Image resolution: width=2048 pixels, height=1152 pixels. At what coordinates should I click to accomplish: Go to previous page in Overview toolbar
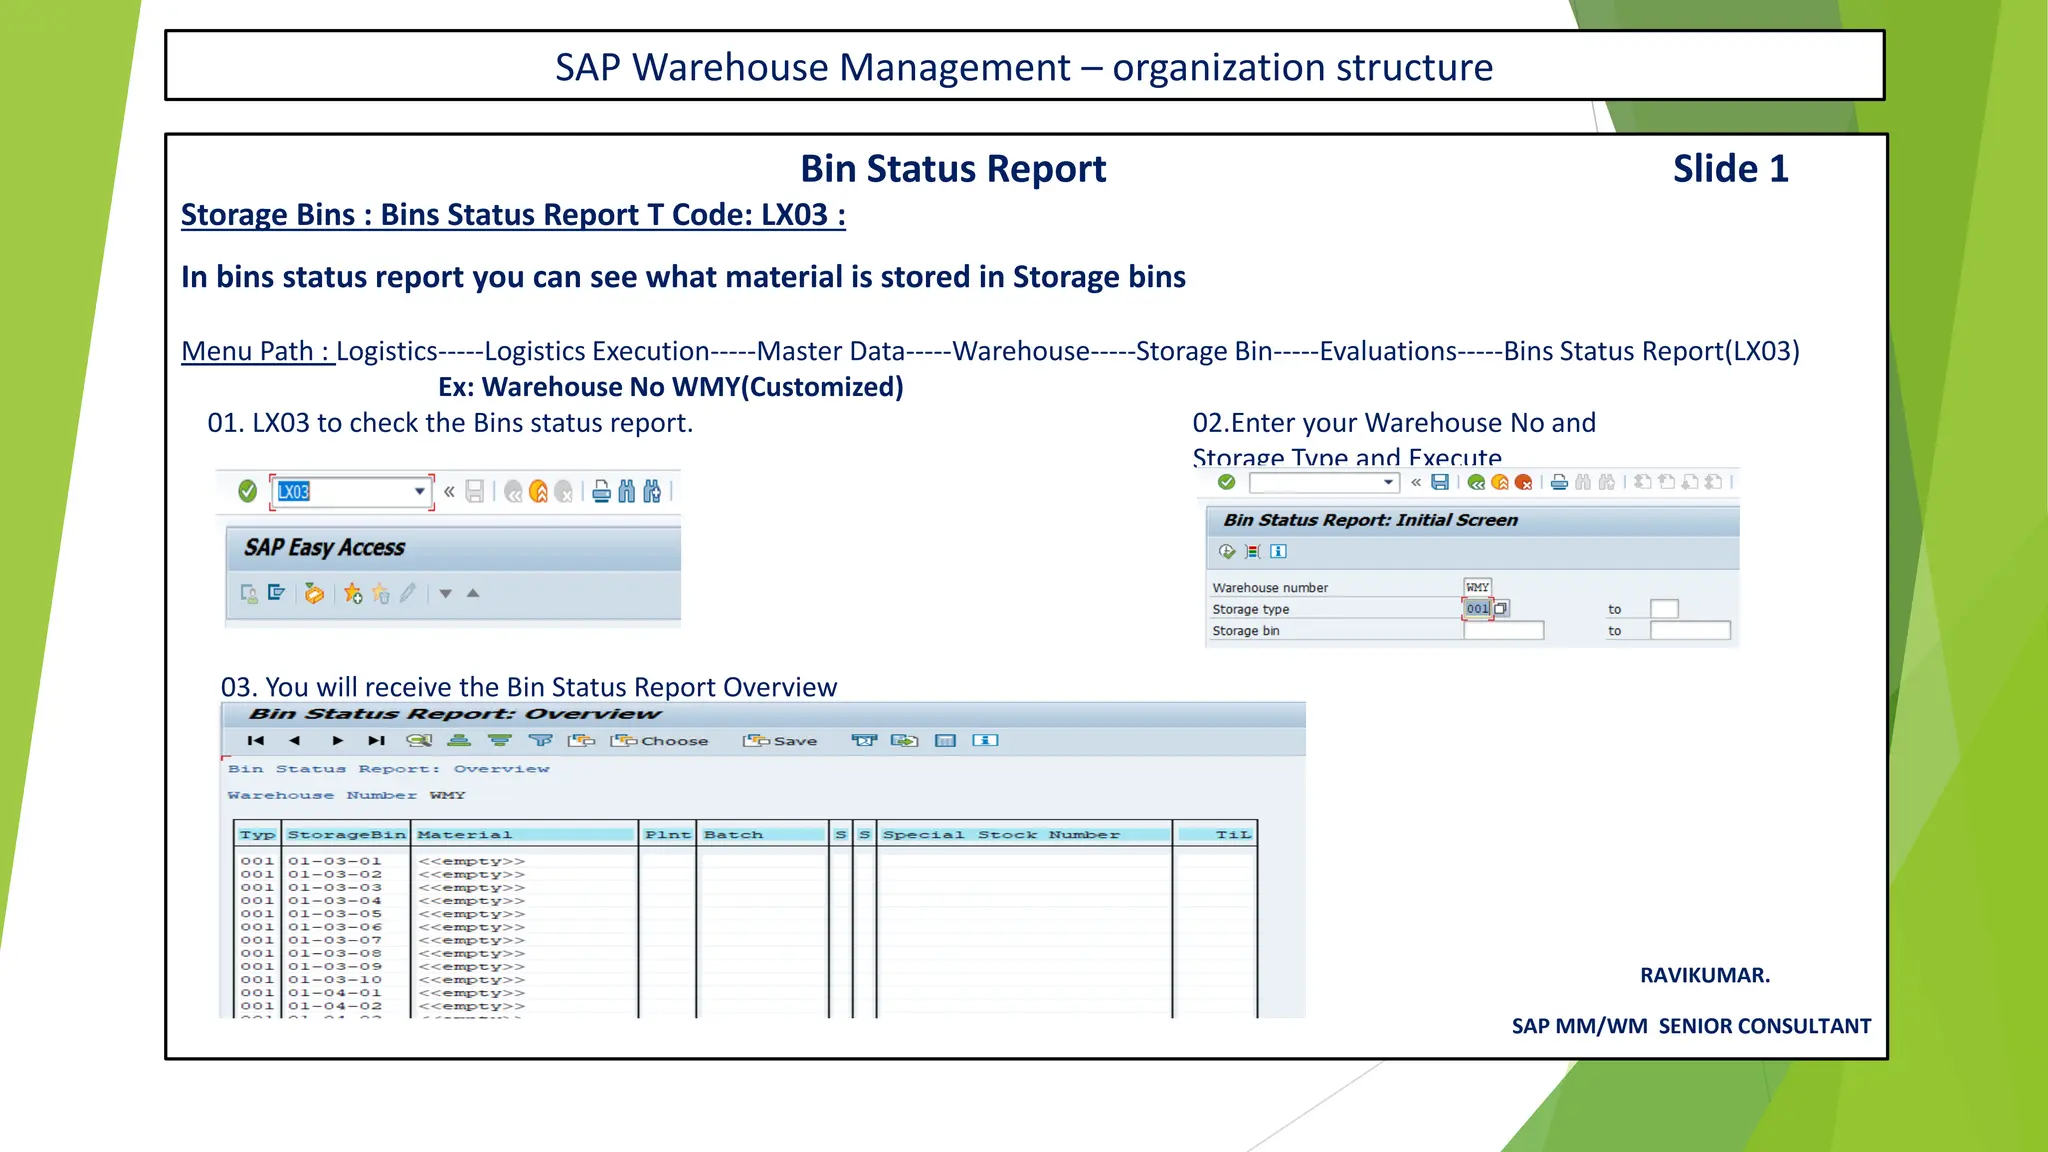click(x=294, y=741)
